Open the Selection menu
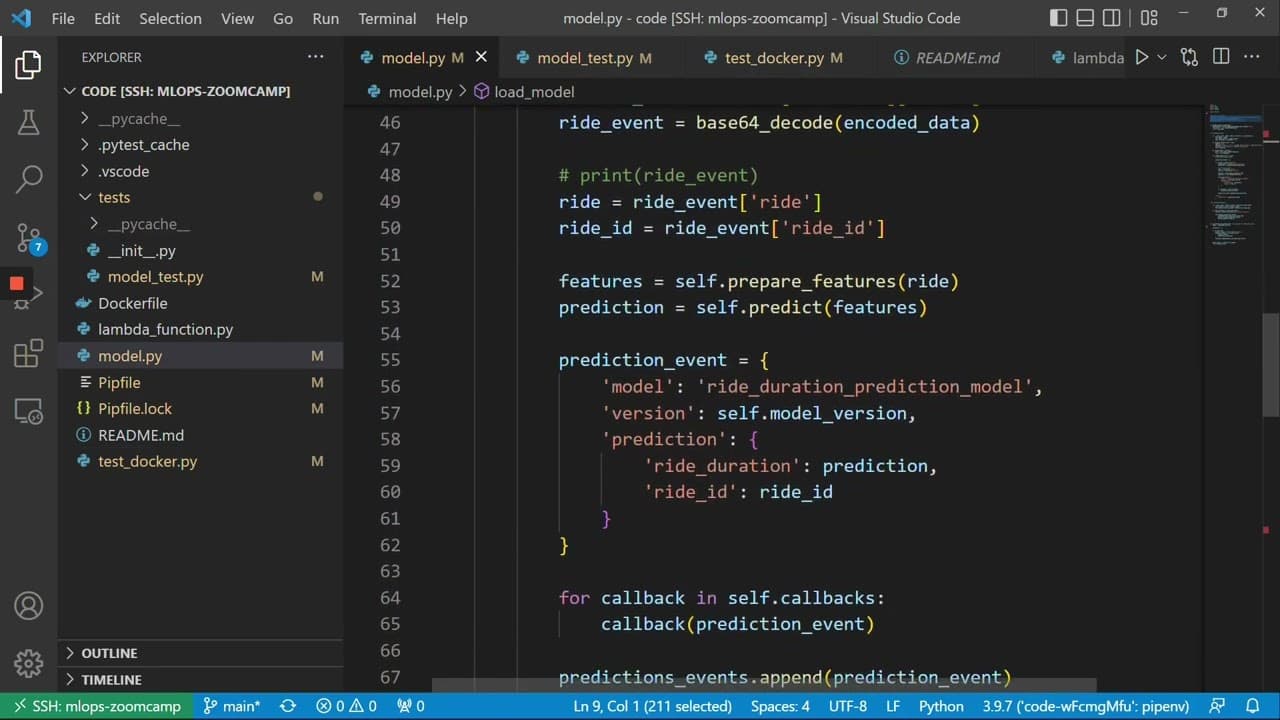This screenshot has height=720, width=1280. coord(170,18)
